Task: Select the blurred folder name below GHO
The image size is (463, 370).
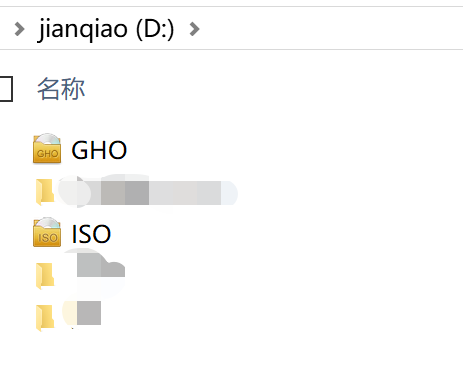Action: coord(148,192)
